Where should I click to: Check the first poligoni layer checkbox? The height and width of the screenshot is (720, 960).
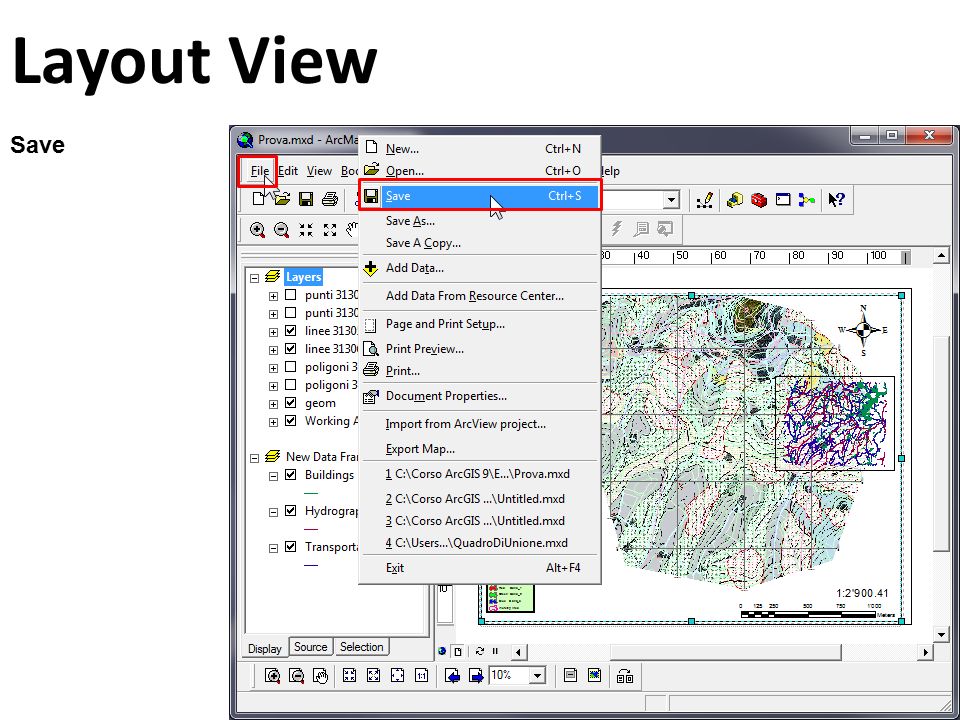pos(291,367)
